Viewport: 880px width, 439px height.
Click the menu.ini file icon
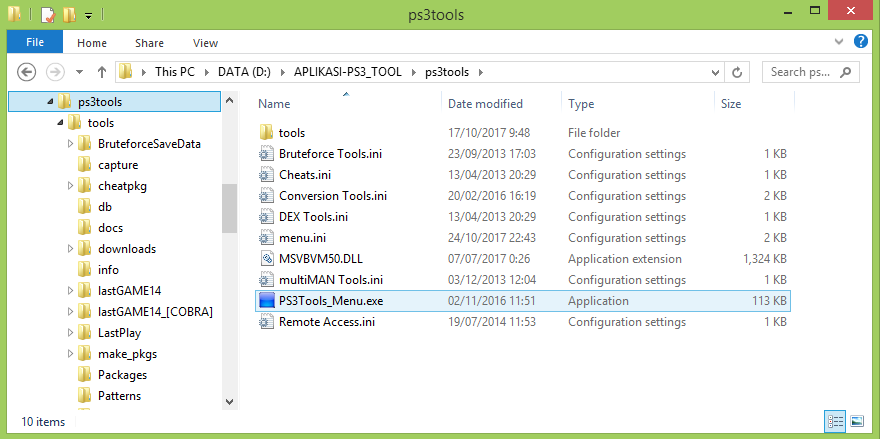[267, 238]
